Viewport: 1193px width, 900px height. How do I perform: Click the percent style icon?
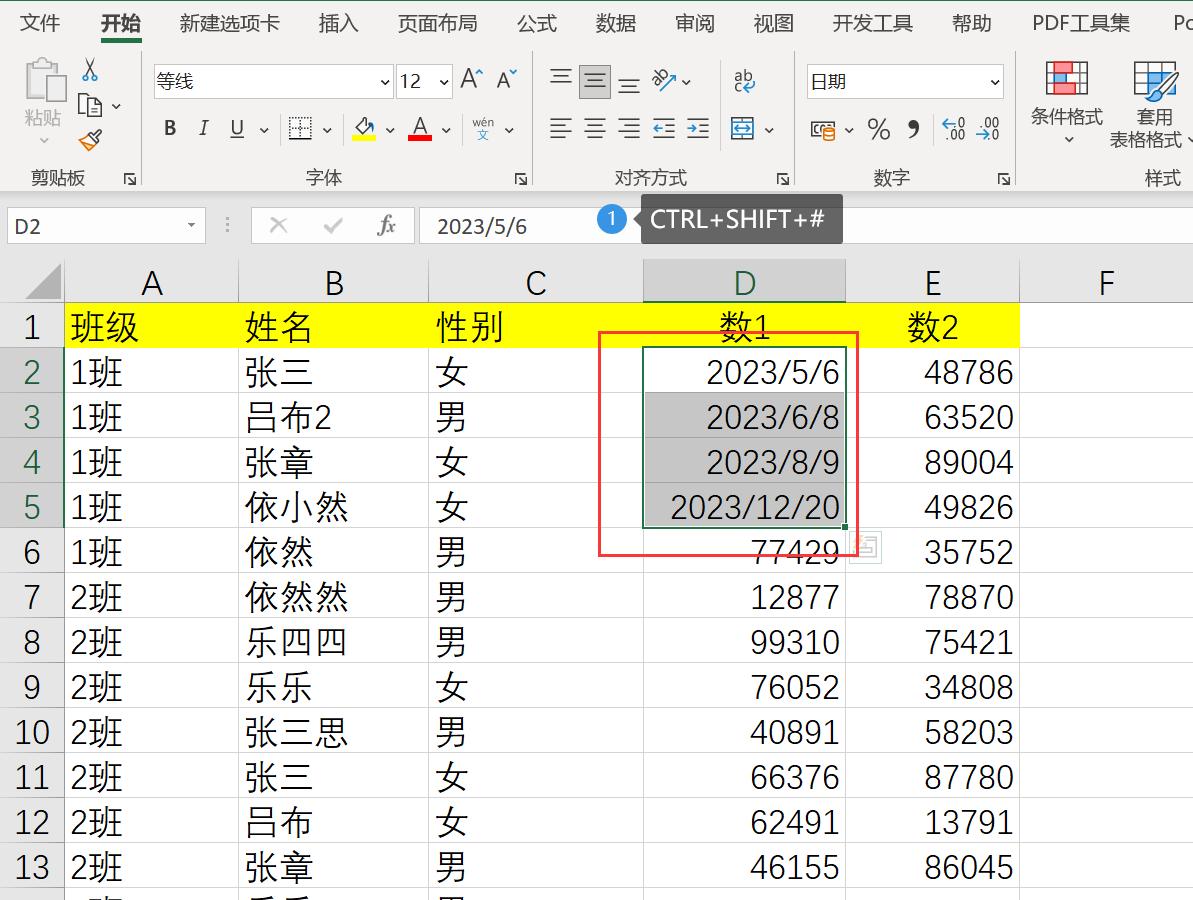[878, 129]
